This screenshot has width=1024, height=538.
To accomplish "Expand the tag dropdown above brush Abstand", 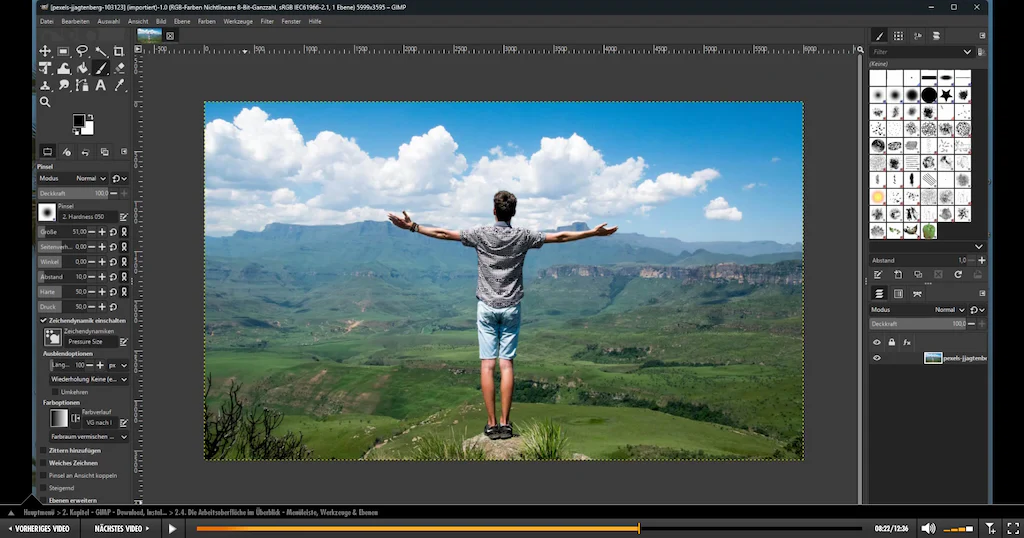I will [978, 247].
